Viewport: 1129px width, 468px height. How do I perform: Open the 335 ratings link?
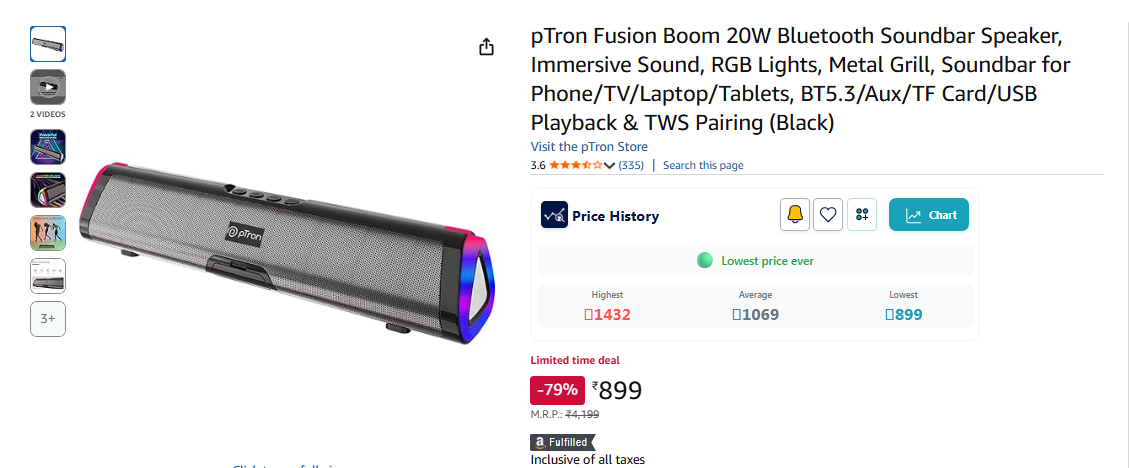coord(631,165)
